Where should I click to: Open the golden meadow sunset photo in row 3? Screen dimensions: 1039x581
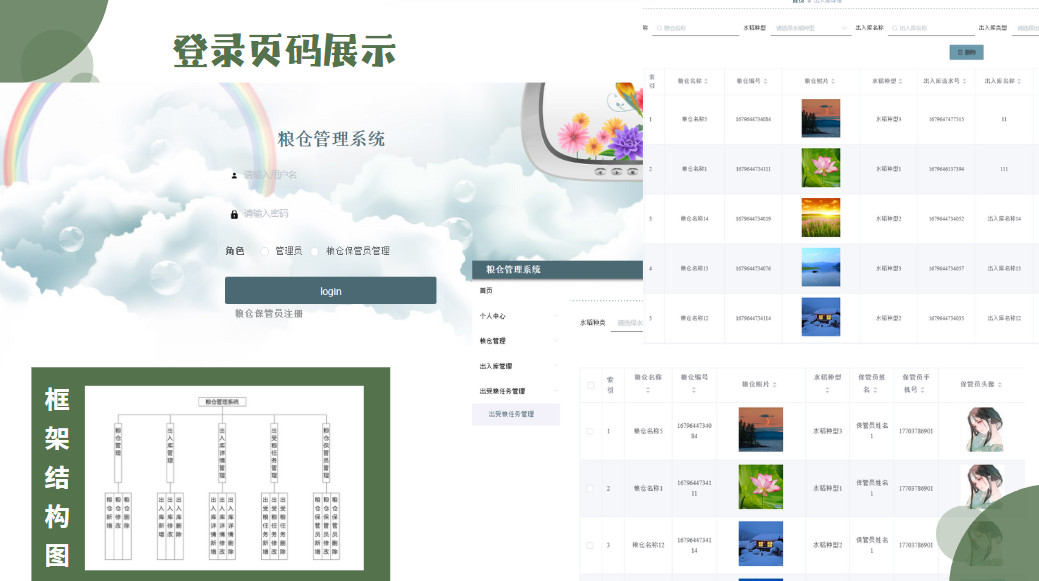[x=820, y=218]
